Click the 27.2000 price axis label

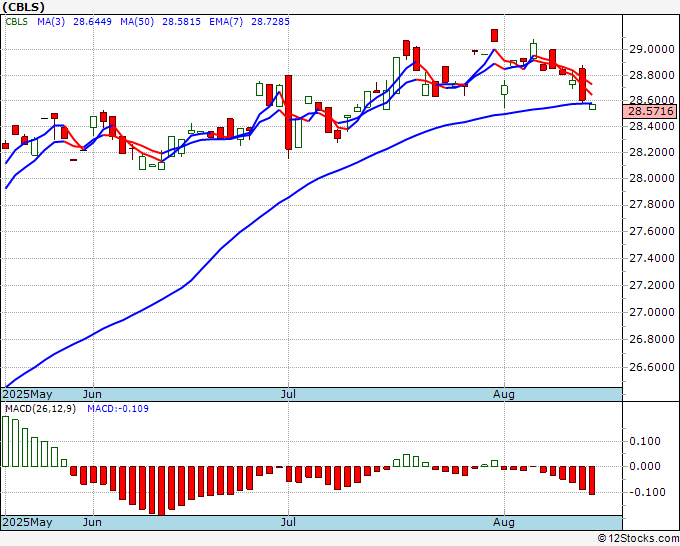pyautogui.click(x=651, y=285)
